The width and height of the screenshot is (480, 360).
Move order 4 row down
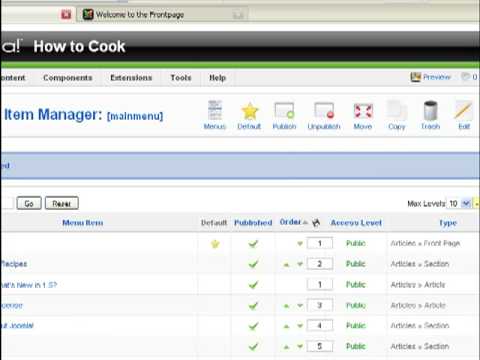coord(300,326)
